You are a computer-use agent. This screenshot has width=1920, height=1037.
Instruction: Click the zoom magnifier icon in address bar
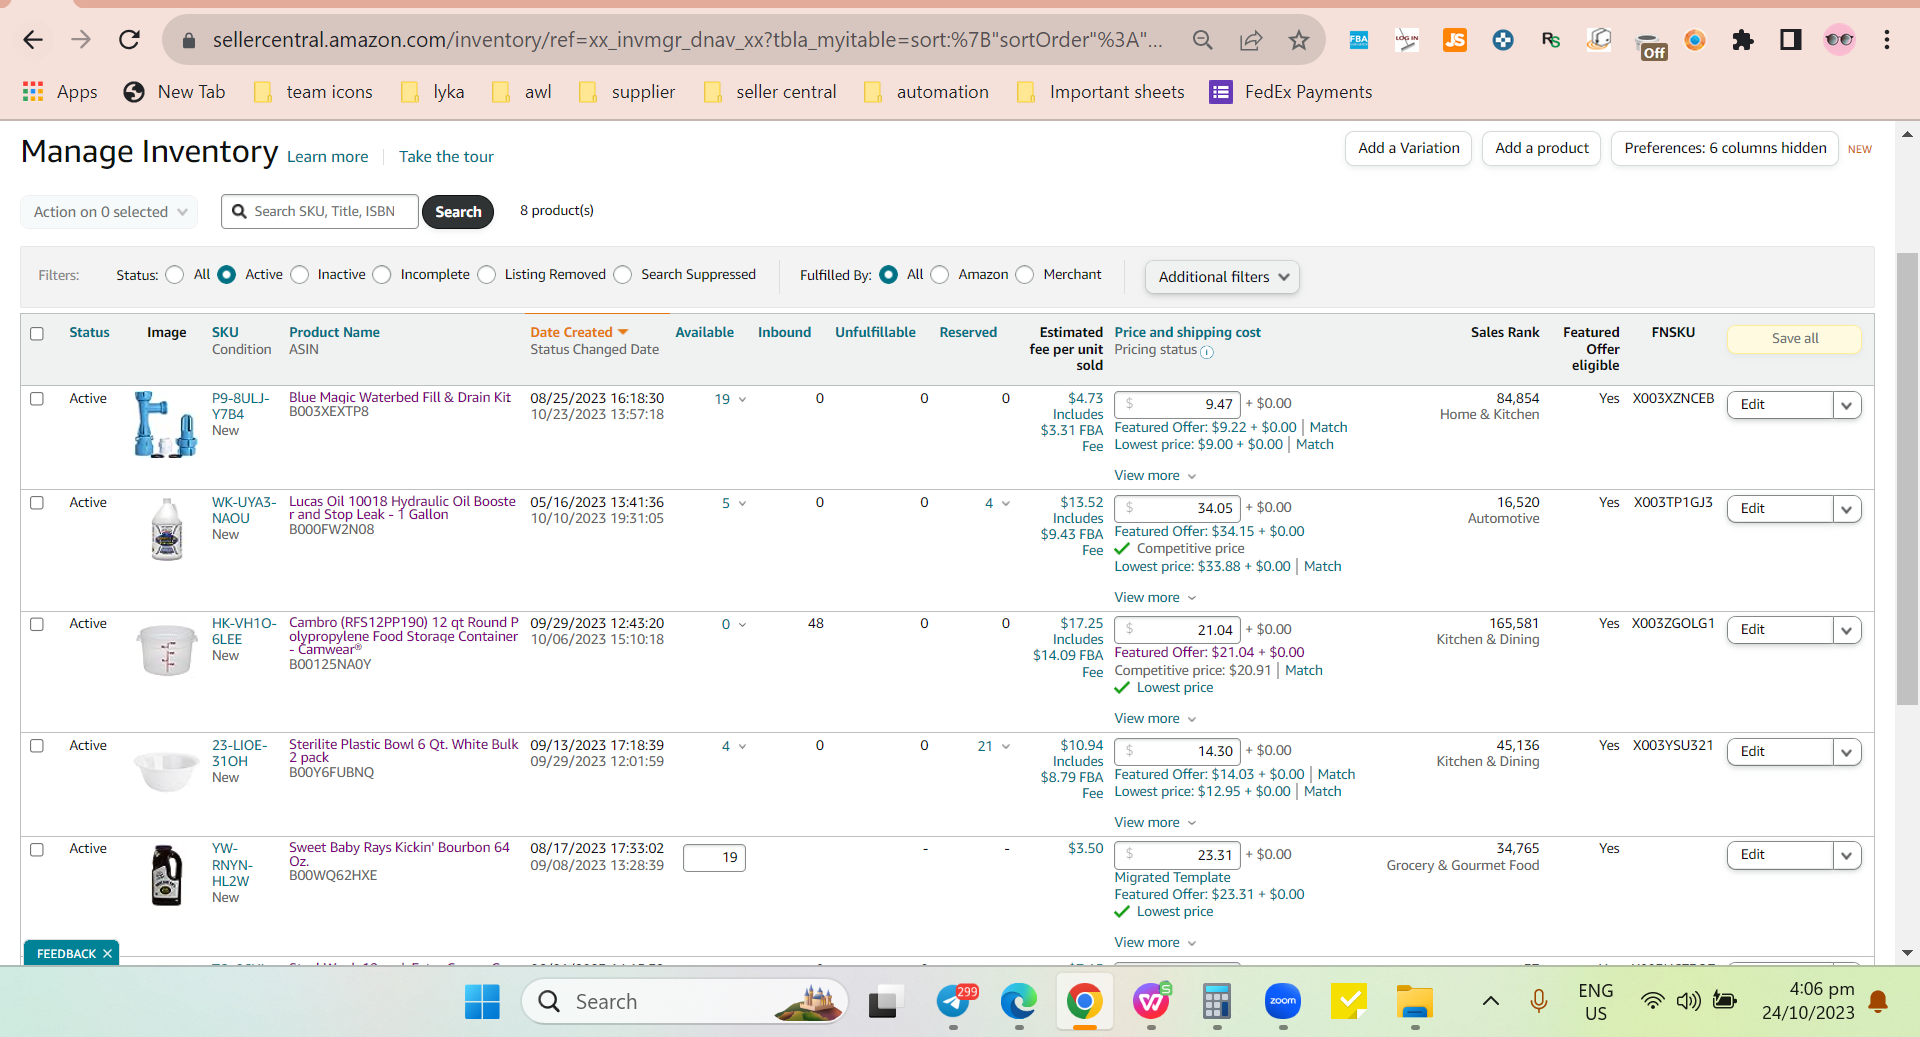point(1203,40)
